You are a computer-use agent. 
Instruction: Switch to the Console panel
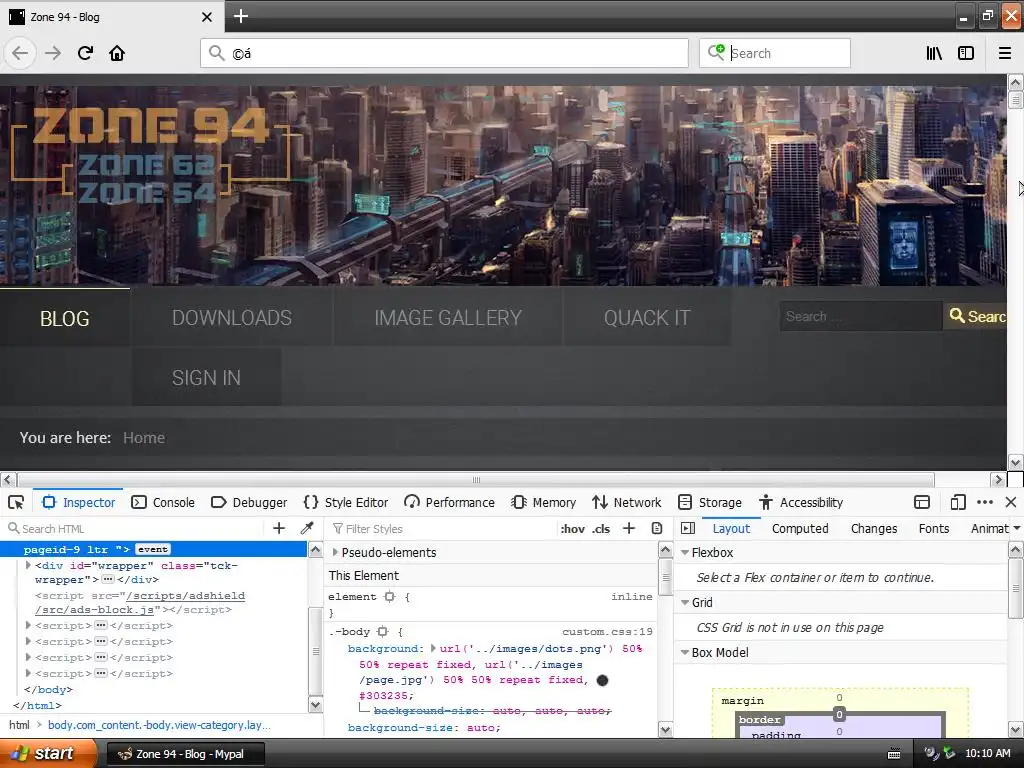pyautogui.click(x=163, y=502)
